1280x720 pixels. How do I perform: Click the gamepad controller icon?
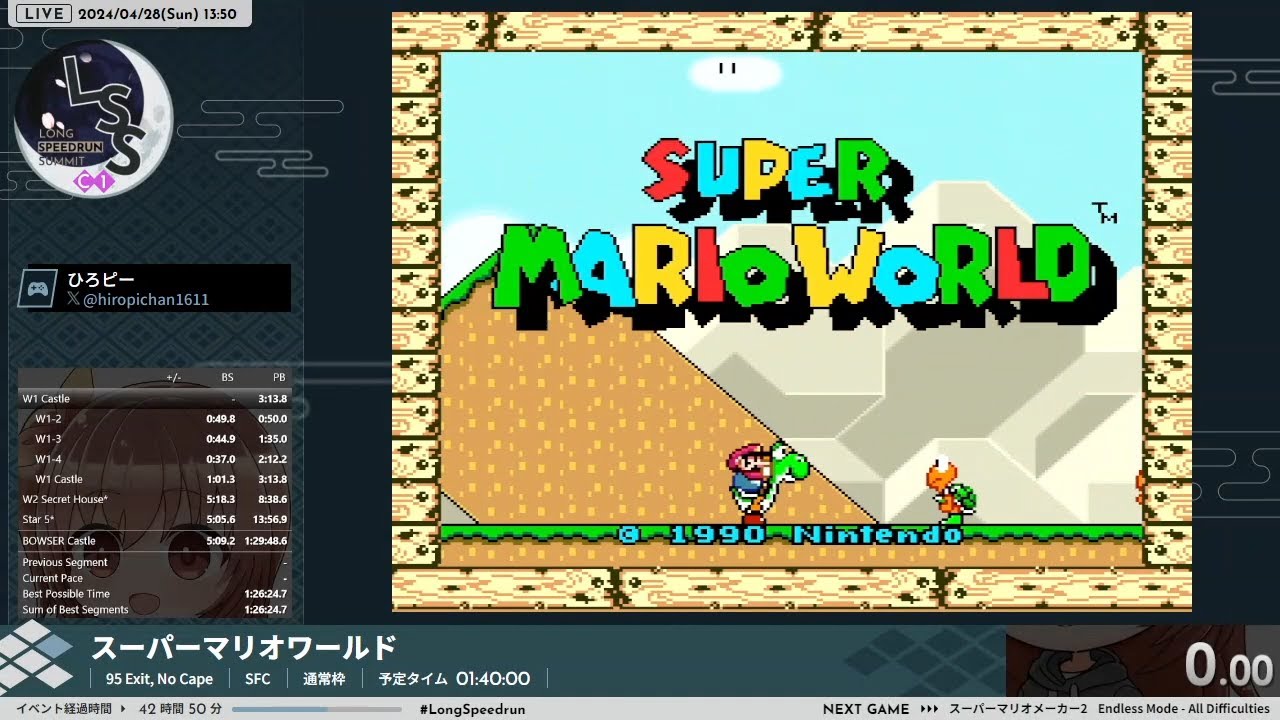(39, 288)
